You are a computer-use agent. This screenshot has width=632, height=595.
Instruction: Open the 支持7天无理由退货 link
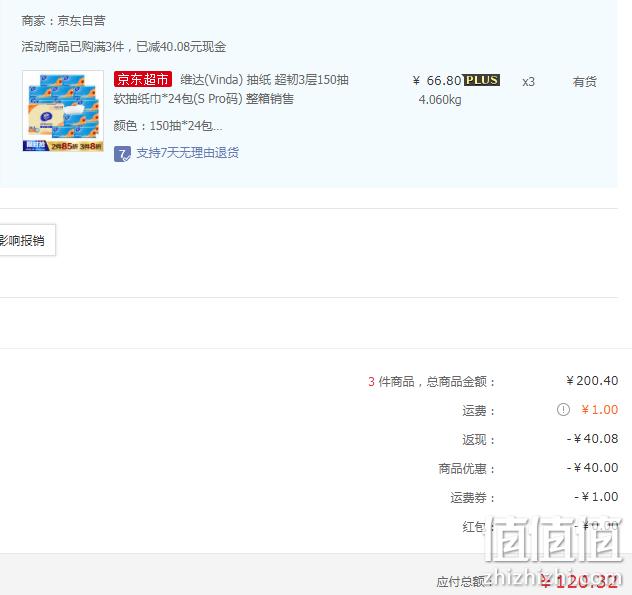tap(187, 153)
